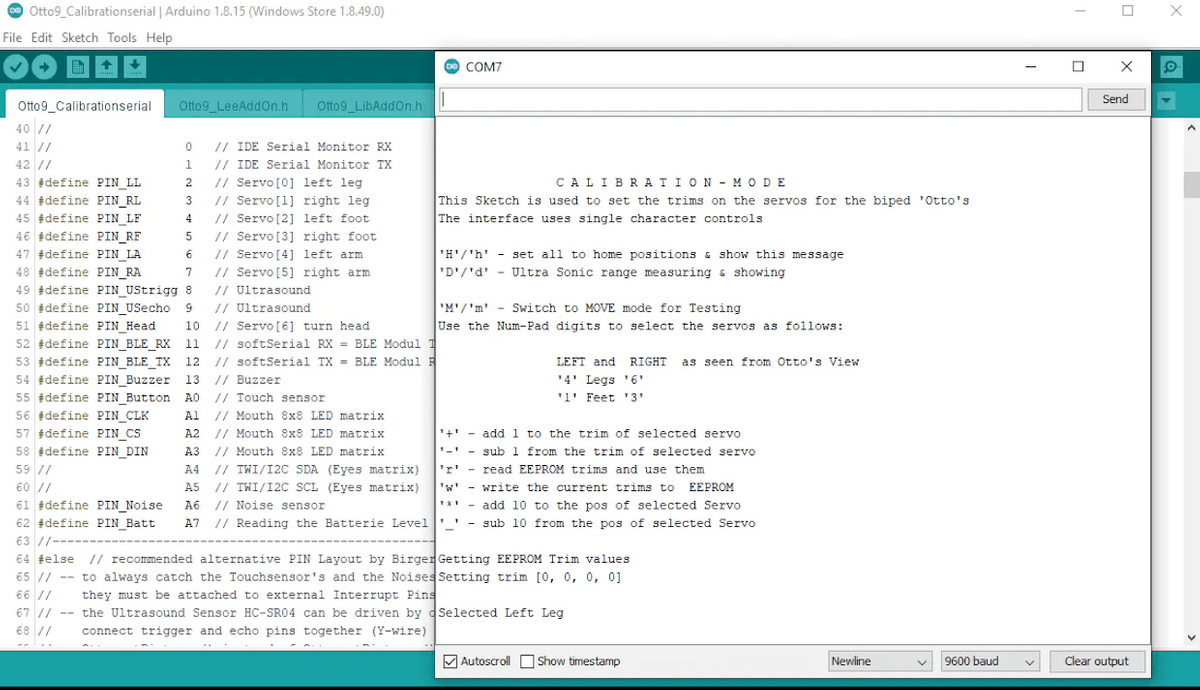Maximize the Arduino IDE main window
The image size is (1200, 690).
tap(1127, 12)
